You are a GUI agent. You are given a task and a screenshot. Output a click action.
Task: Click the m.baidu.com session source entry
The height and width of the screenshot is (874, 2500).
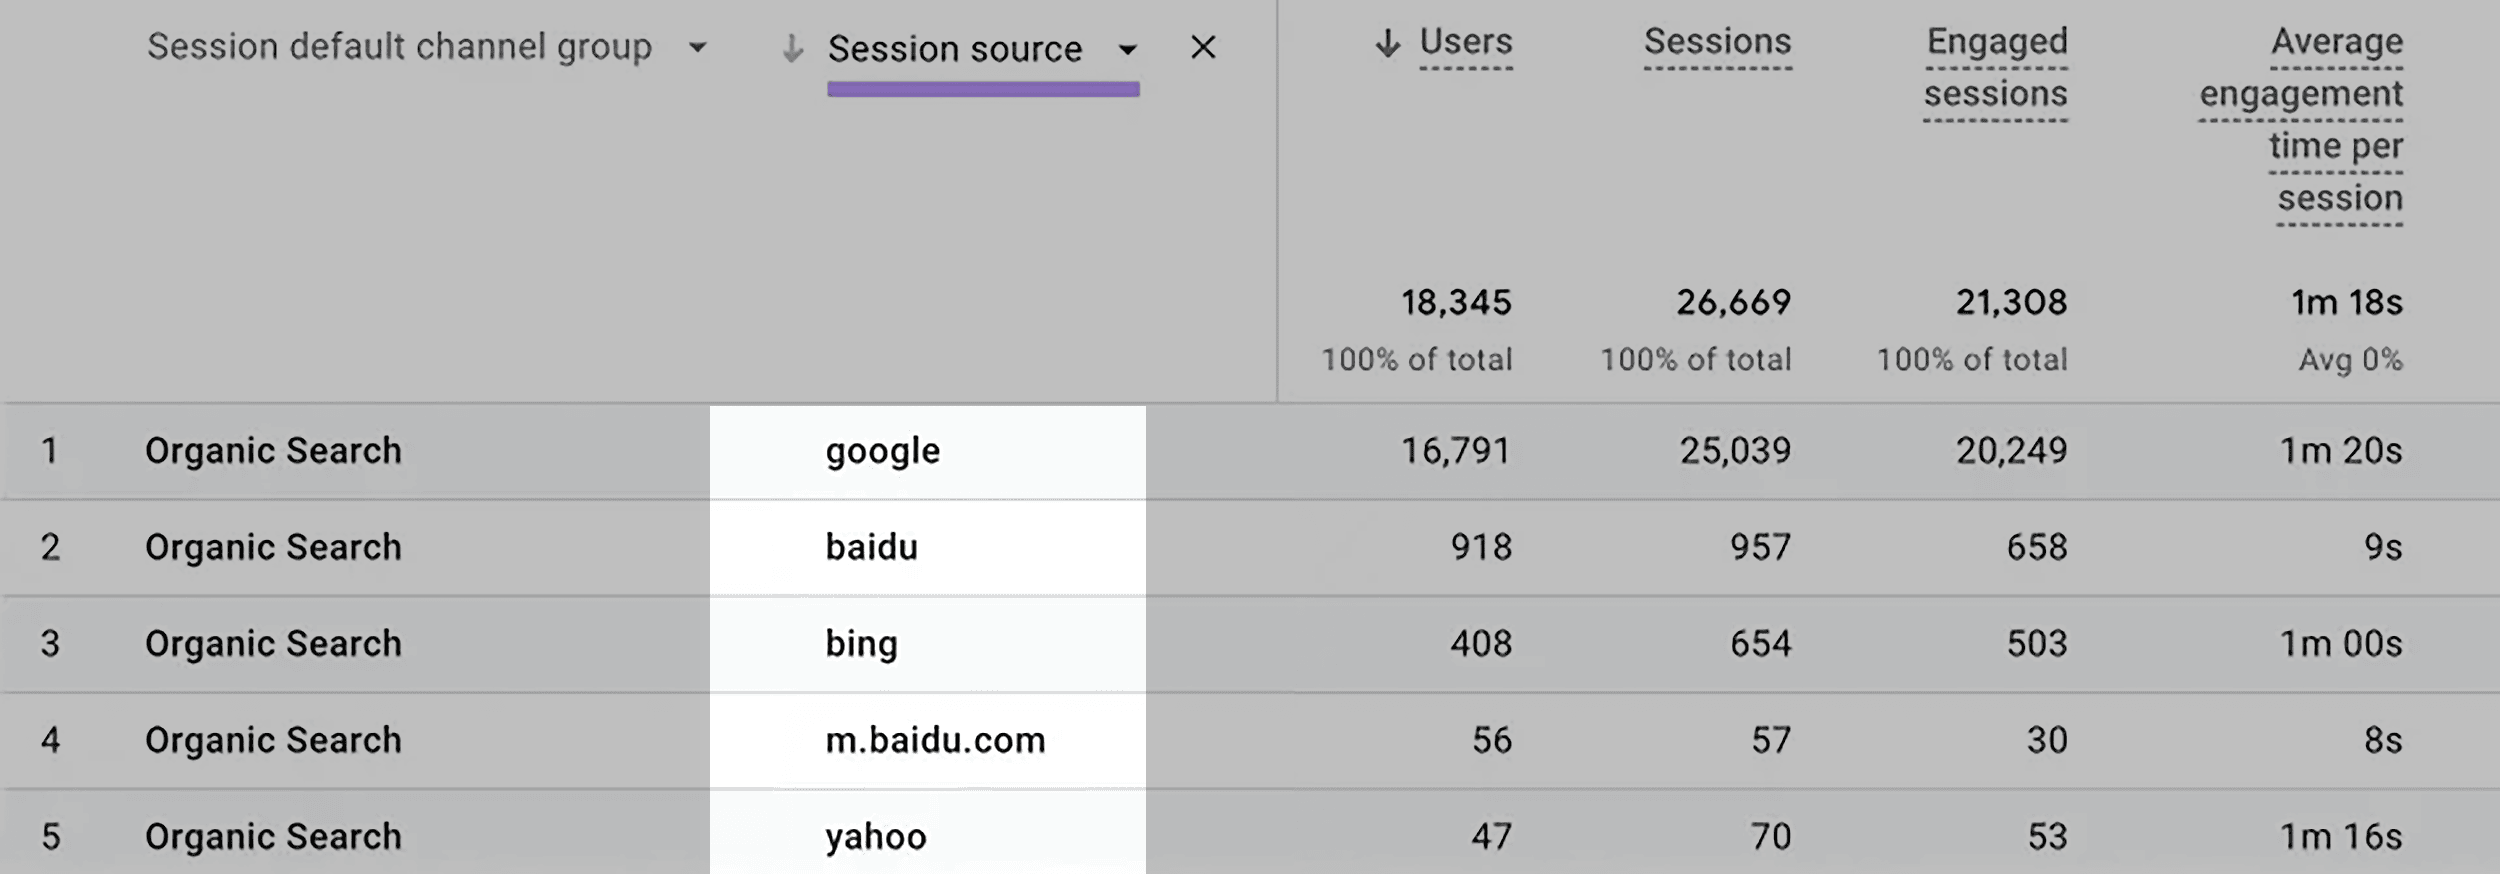pos(934,739)
